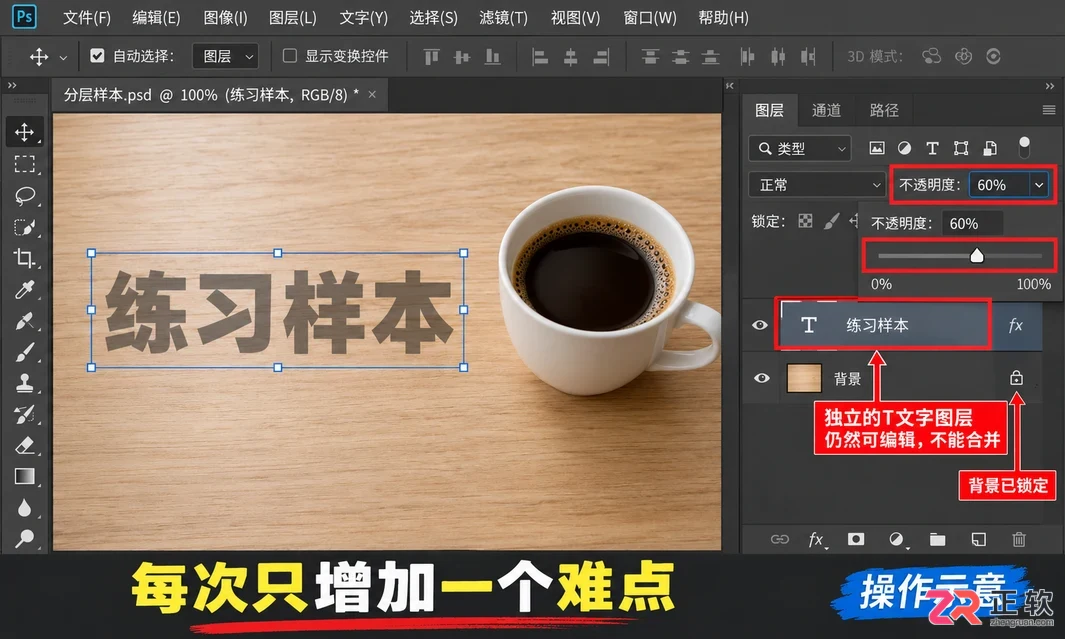Filter layers by shape type
Image resolution: width=1065 pixels, height=639 pixels.
point(960,148)
